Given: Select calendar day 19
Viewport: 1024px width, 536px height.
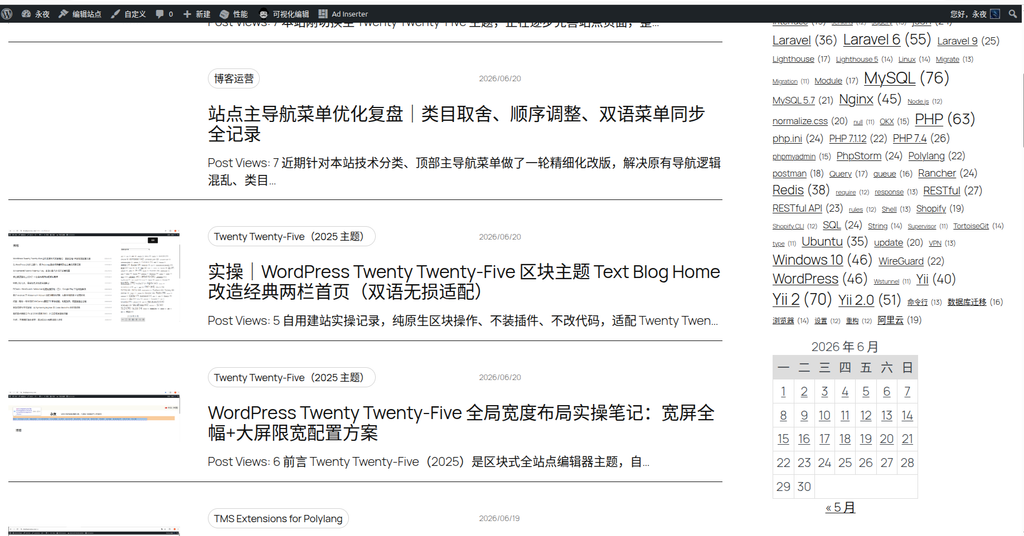Looking at the screenshot, I should tap(865, 439).
